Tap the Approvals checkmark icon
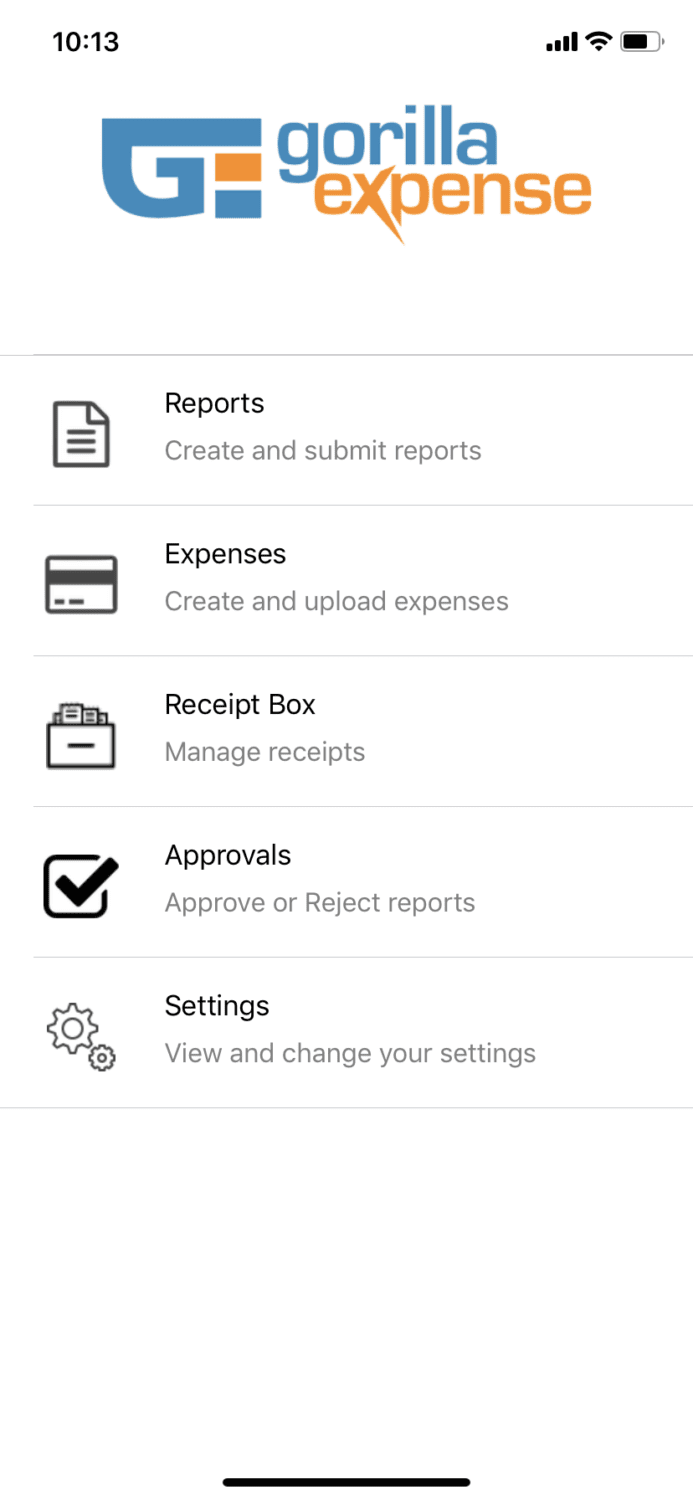The height and width of the screenshot is (1500, 693). click(81, 883)
